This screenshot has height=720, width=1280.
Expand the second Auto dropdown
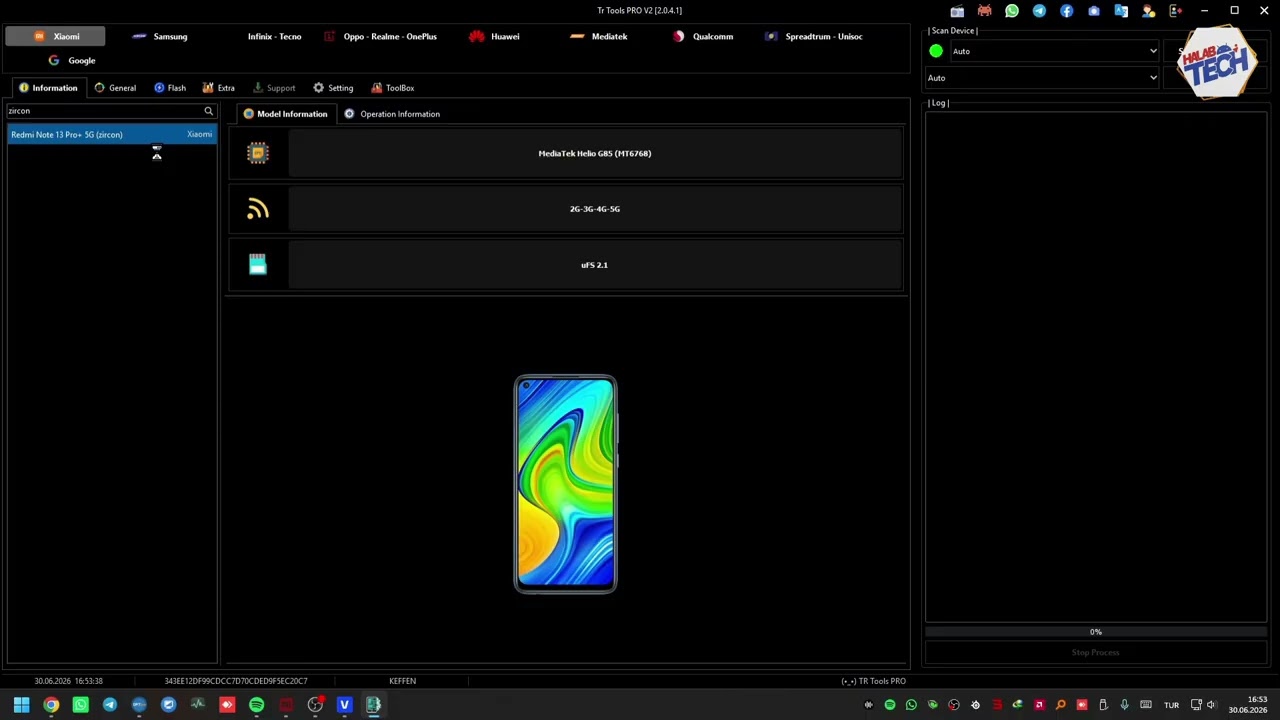tap(1042, 78)
